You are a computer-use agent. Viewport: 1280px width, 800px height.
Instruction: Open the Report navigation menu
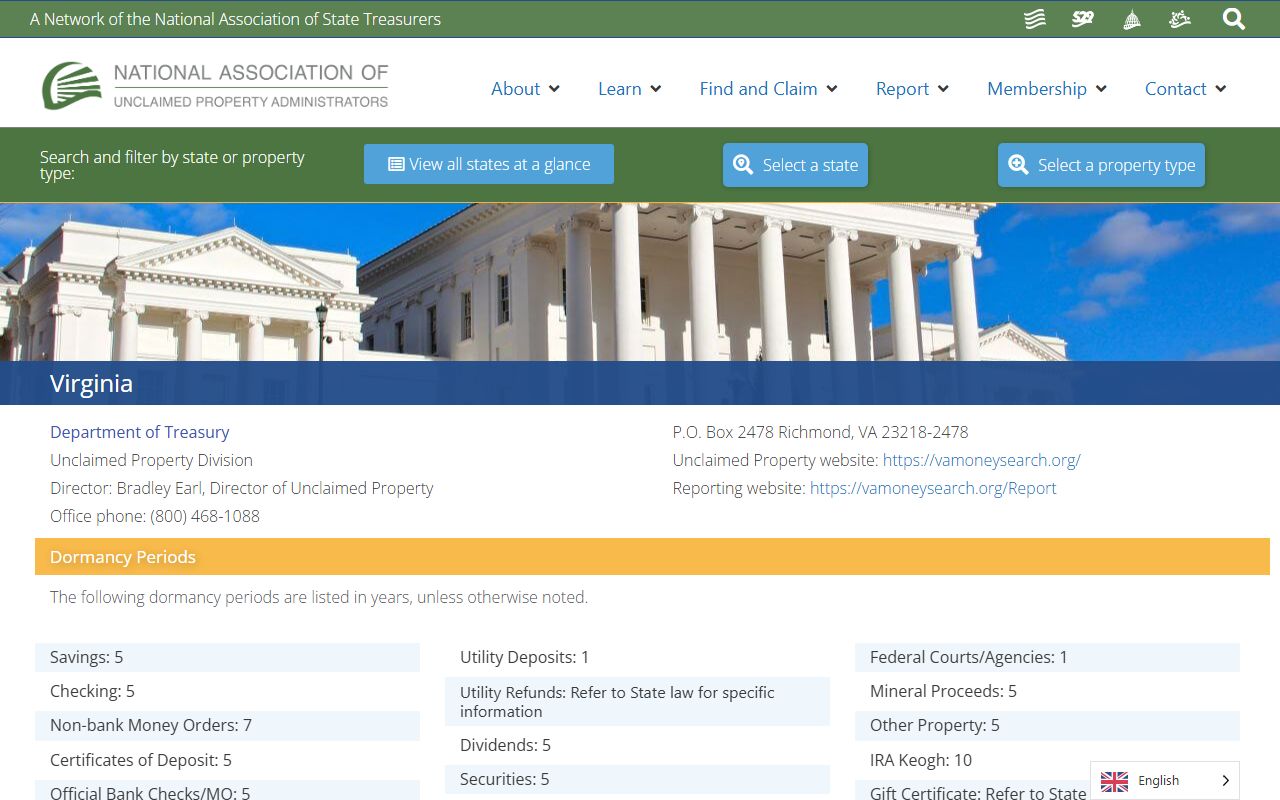coord(912,89)
